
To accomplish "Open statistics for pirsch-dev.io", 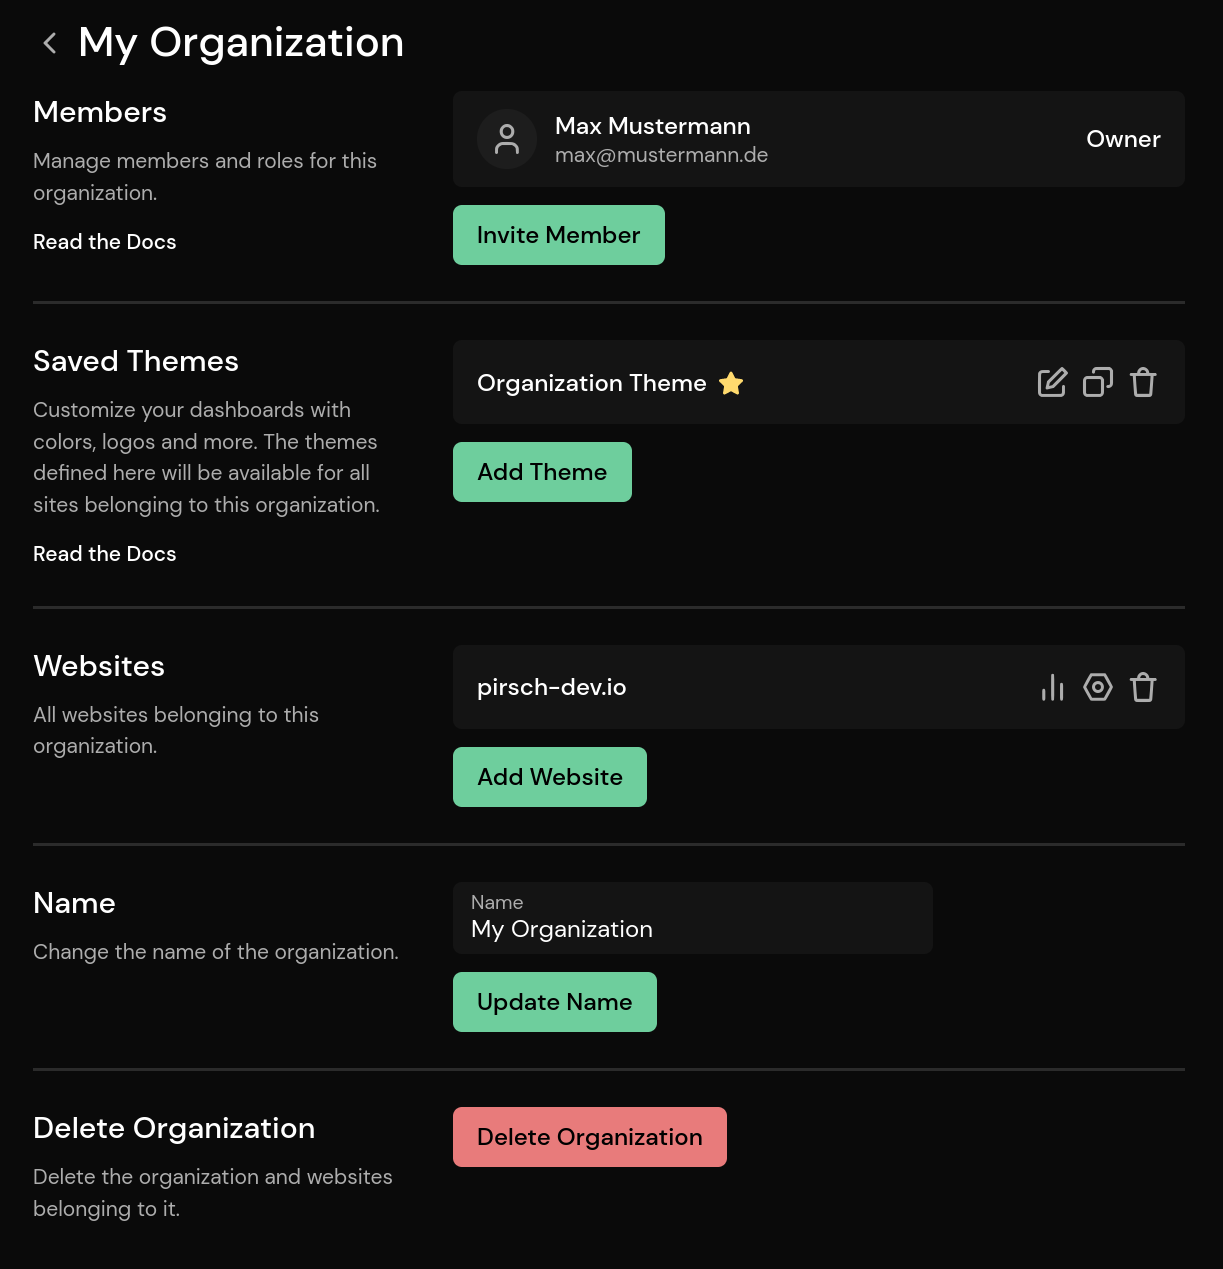I will [x=1052, y=687].
